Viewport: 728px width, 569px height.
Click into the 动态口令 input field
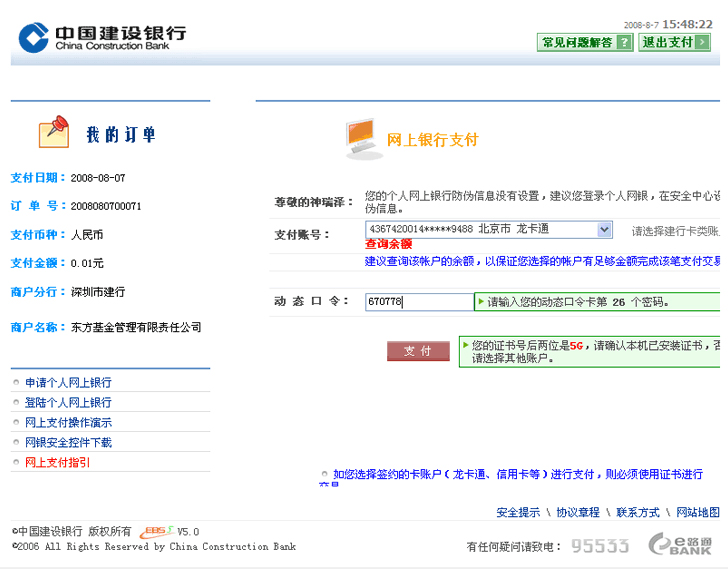pyautogui.click(x=419, y=302)
